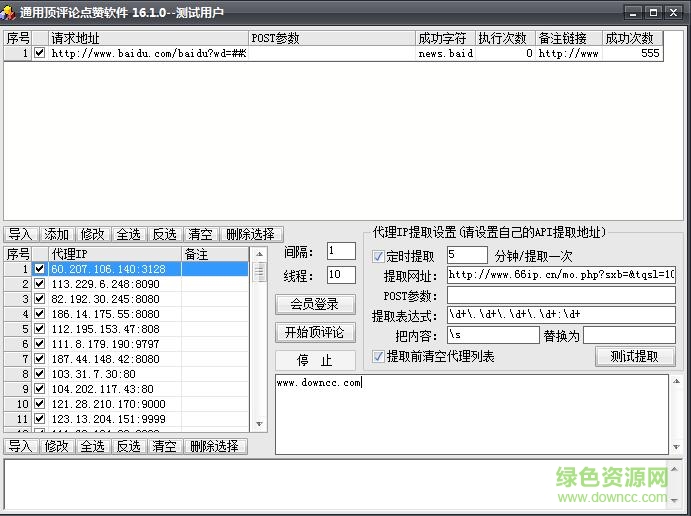This screenshot has width=691, height=516.
Task: Toggle the 提取前清空代理列表 checkbox
Action: tap(378, 357)
